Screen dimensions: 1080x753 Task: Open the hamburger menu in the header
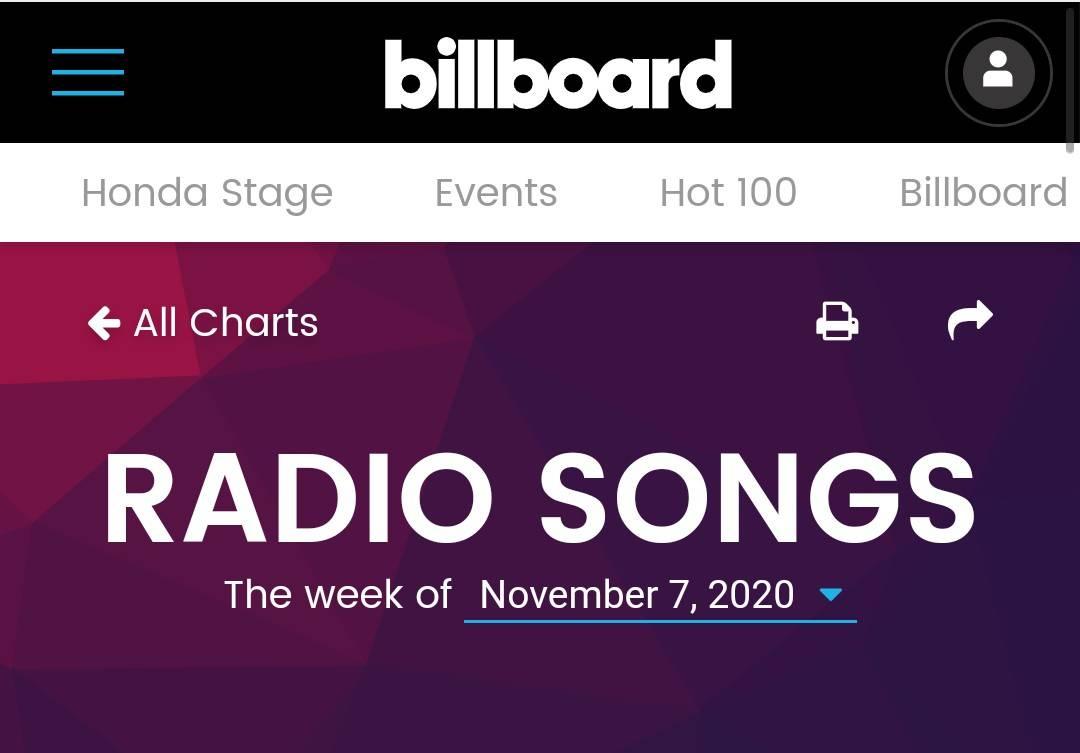click(87, 72)
